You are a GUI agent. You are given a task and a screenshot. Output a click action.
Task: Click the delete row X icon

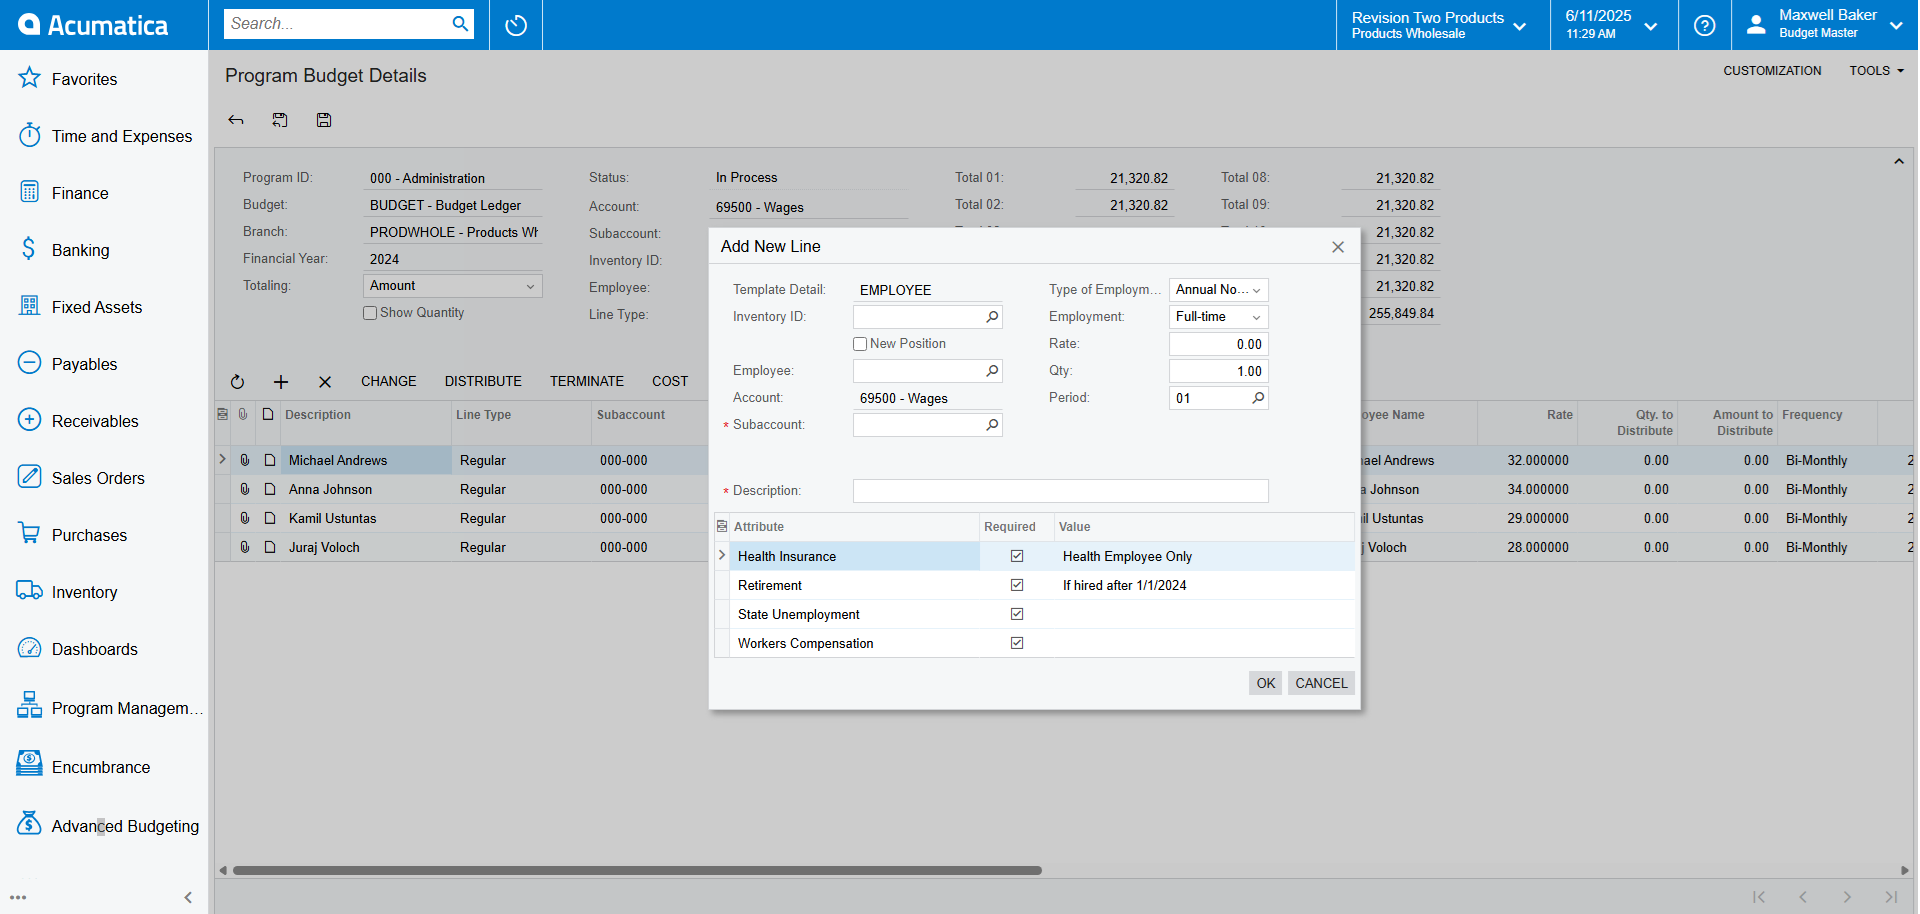[x=325, y=382]
